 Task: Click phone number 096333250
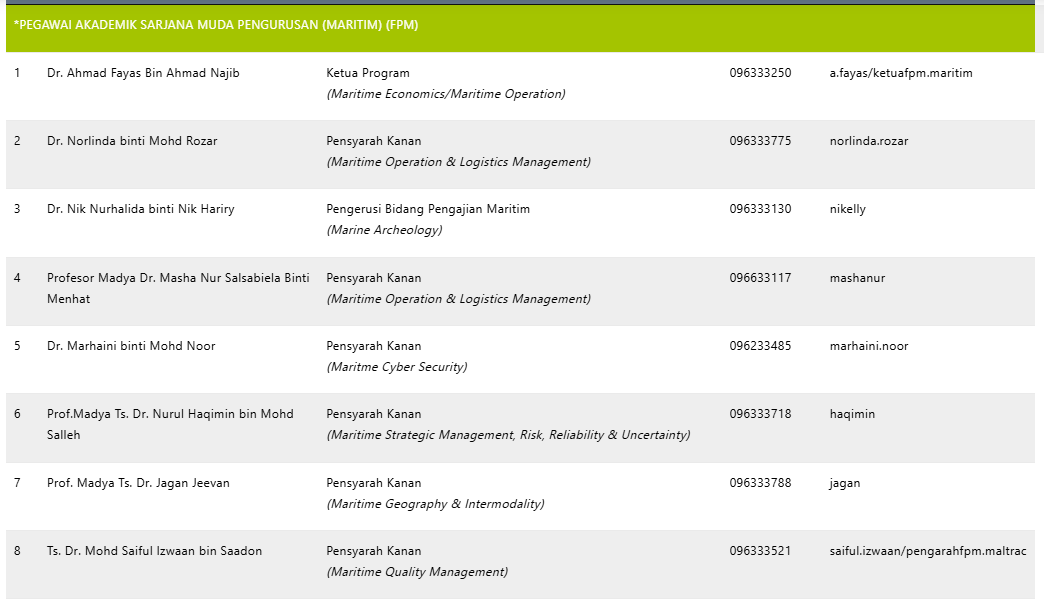[760, 73]
